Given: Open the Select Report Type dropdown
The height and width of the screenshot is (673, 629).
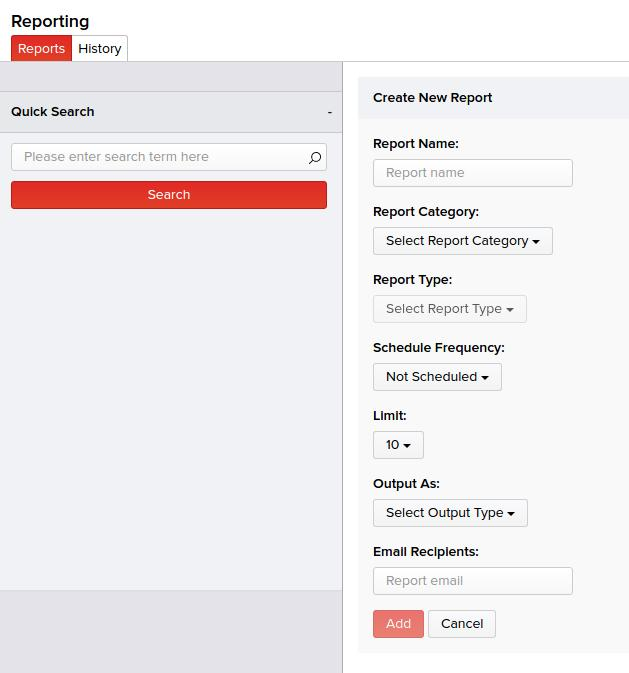Looking at the screenshot, I should 449,309.
